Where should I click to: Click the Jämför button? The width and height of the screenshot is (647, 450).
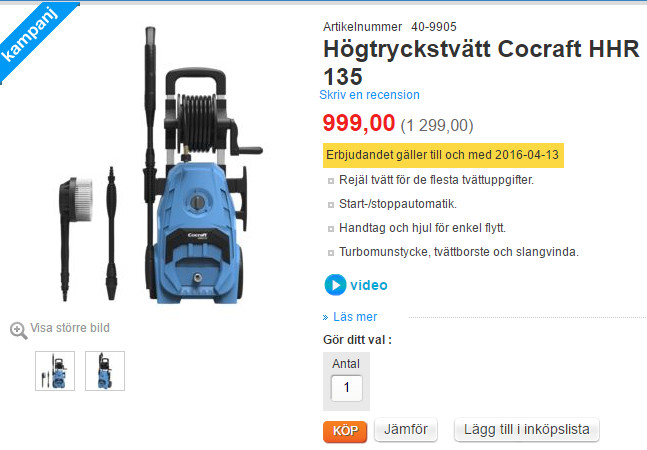[406, 429]
